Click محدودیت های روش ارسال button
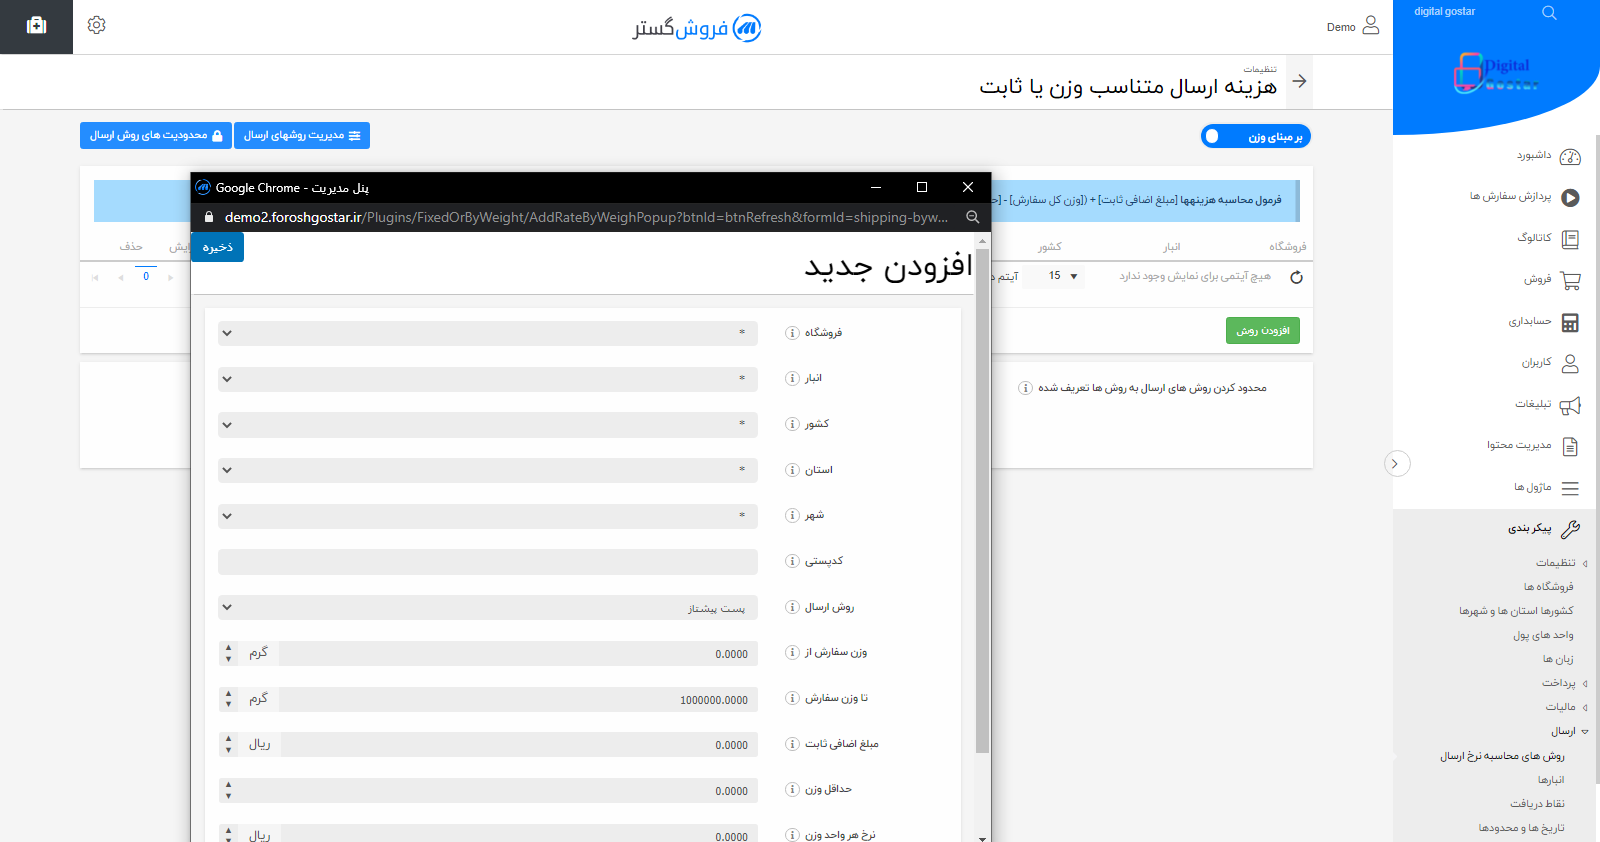 (x=156, y=135)
